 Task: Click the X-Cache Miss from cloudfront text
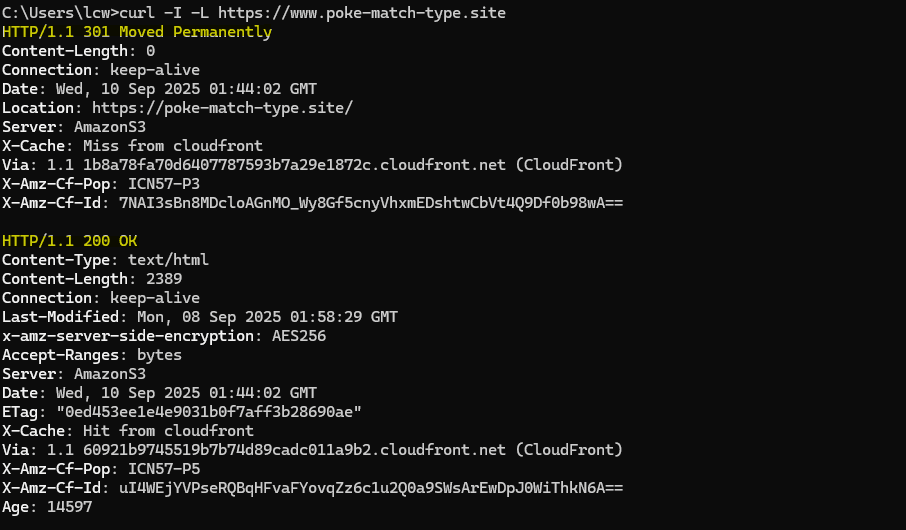point(173,146)
